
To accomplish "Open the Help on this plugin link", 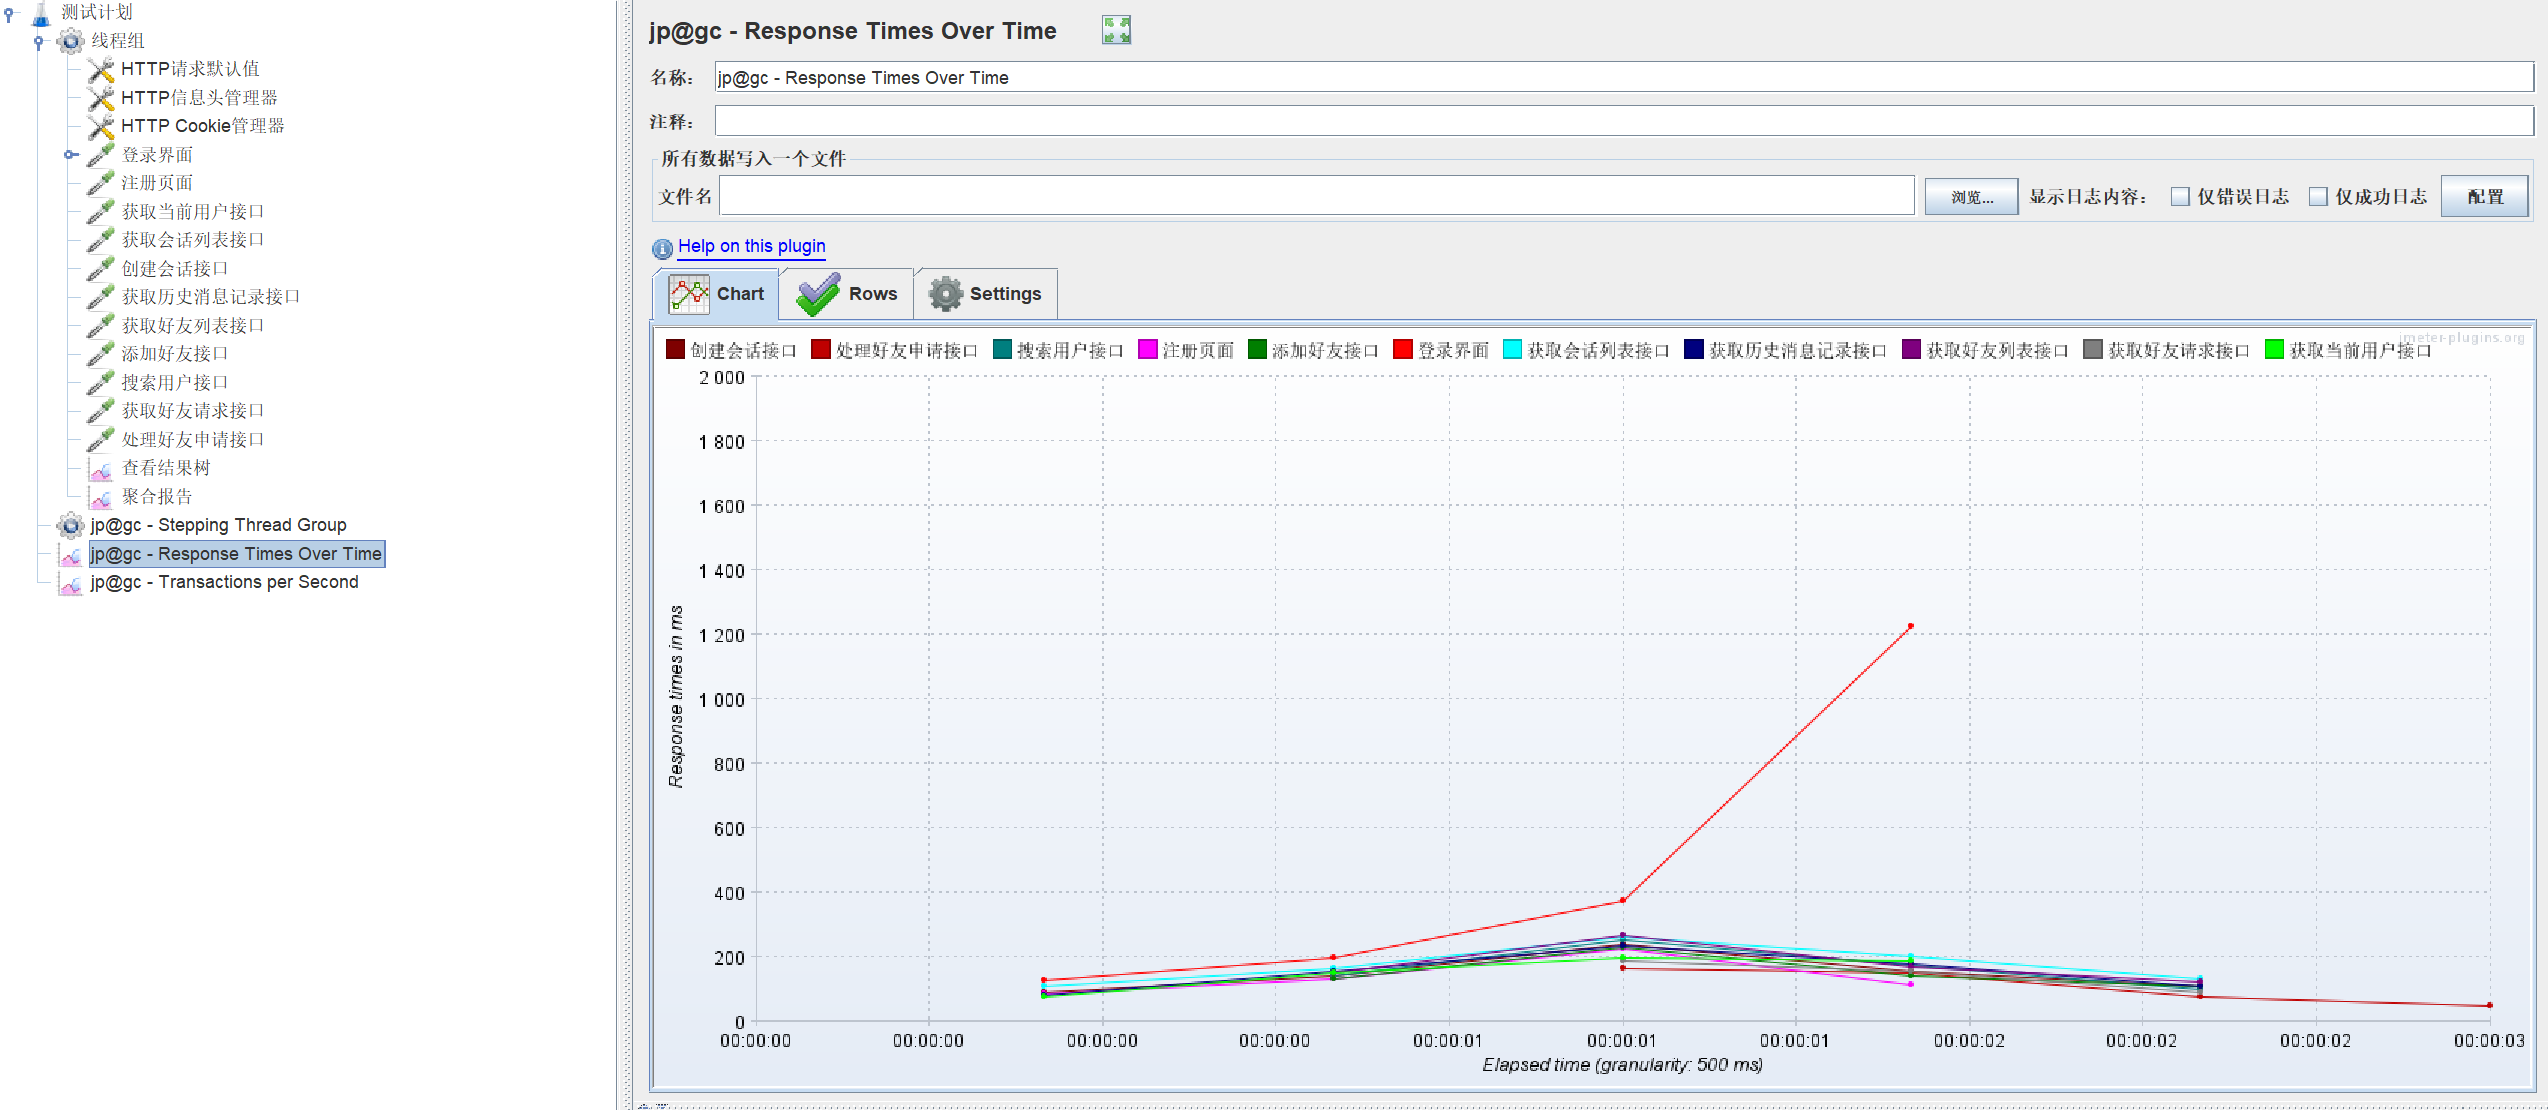I will click(751, 246).
